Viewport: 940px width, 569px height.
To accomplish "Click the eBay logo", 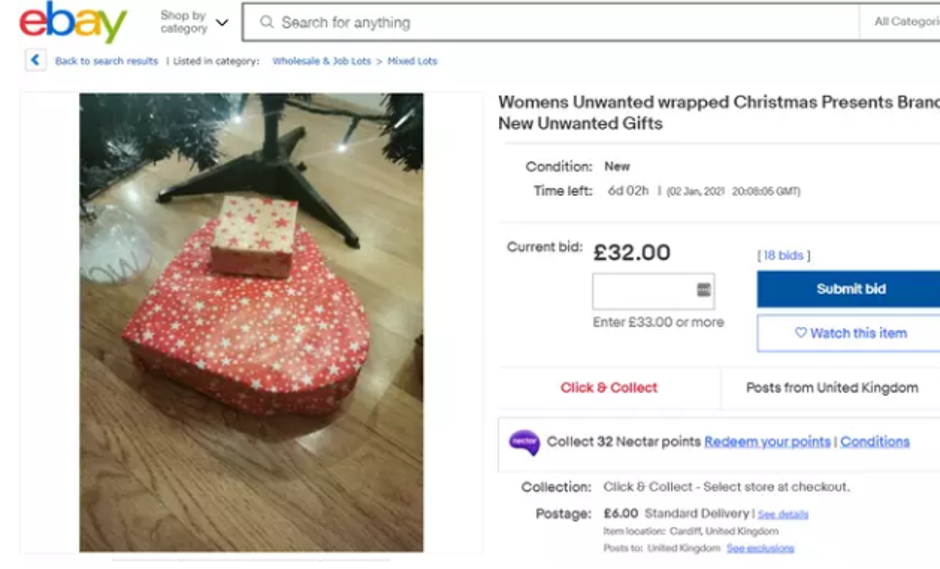I will pyautogui.click(x=73, y=22).
